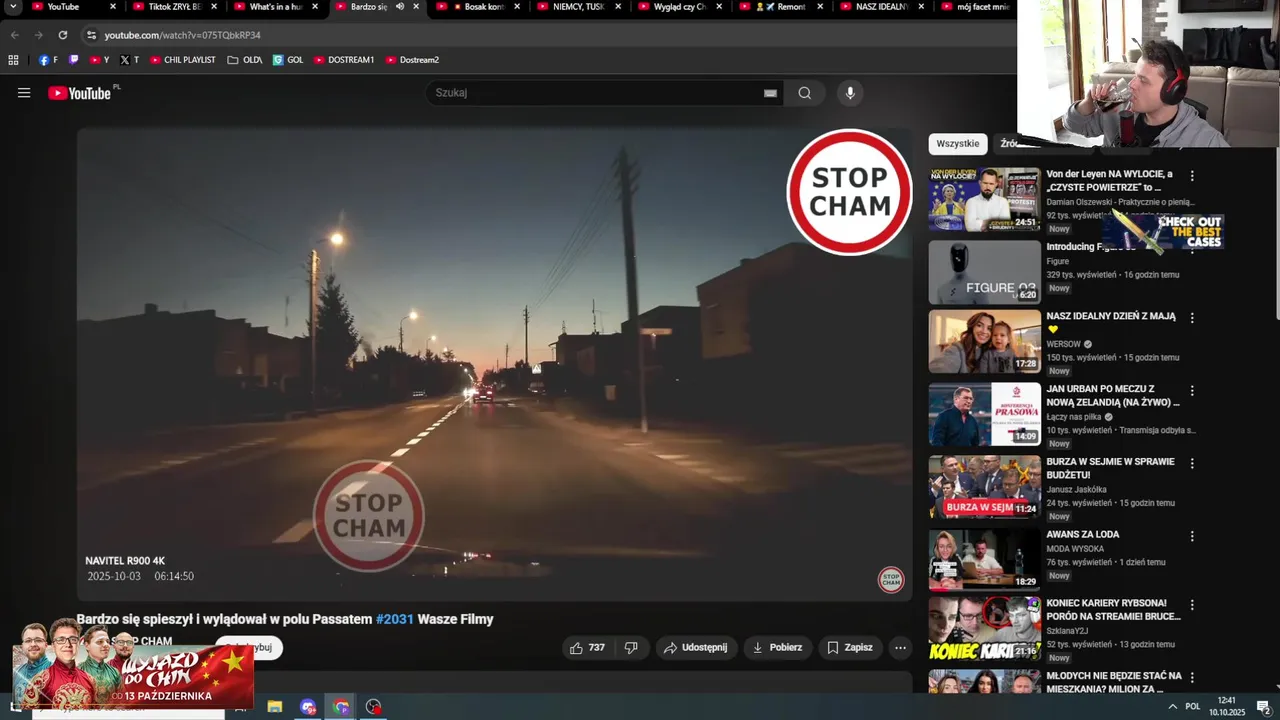The height and width of the screenshot is (720, 1280).
Task: Expand the OLD\ bookmarks folder
Action: (245, 60)
